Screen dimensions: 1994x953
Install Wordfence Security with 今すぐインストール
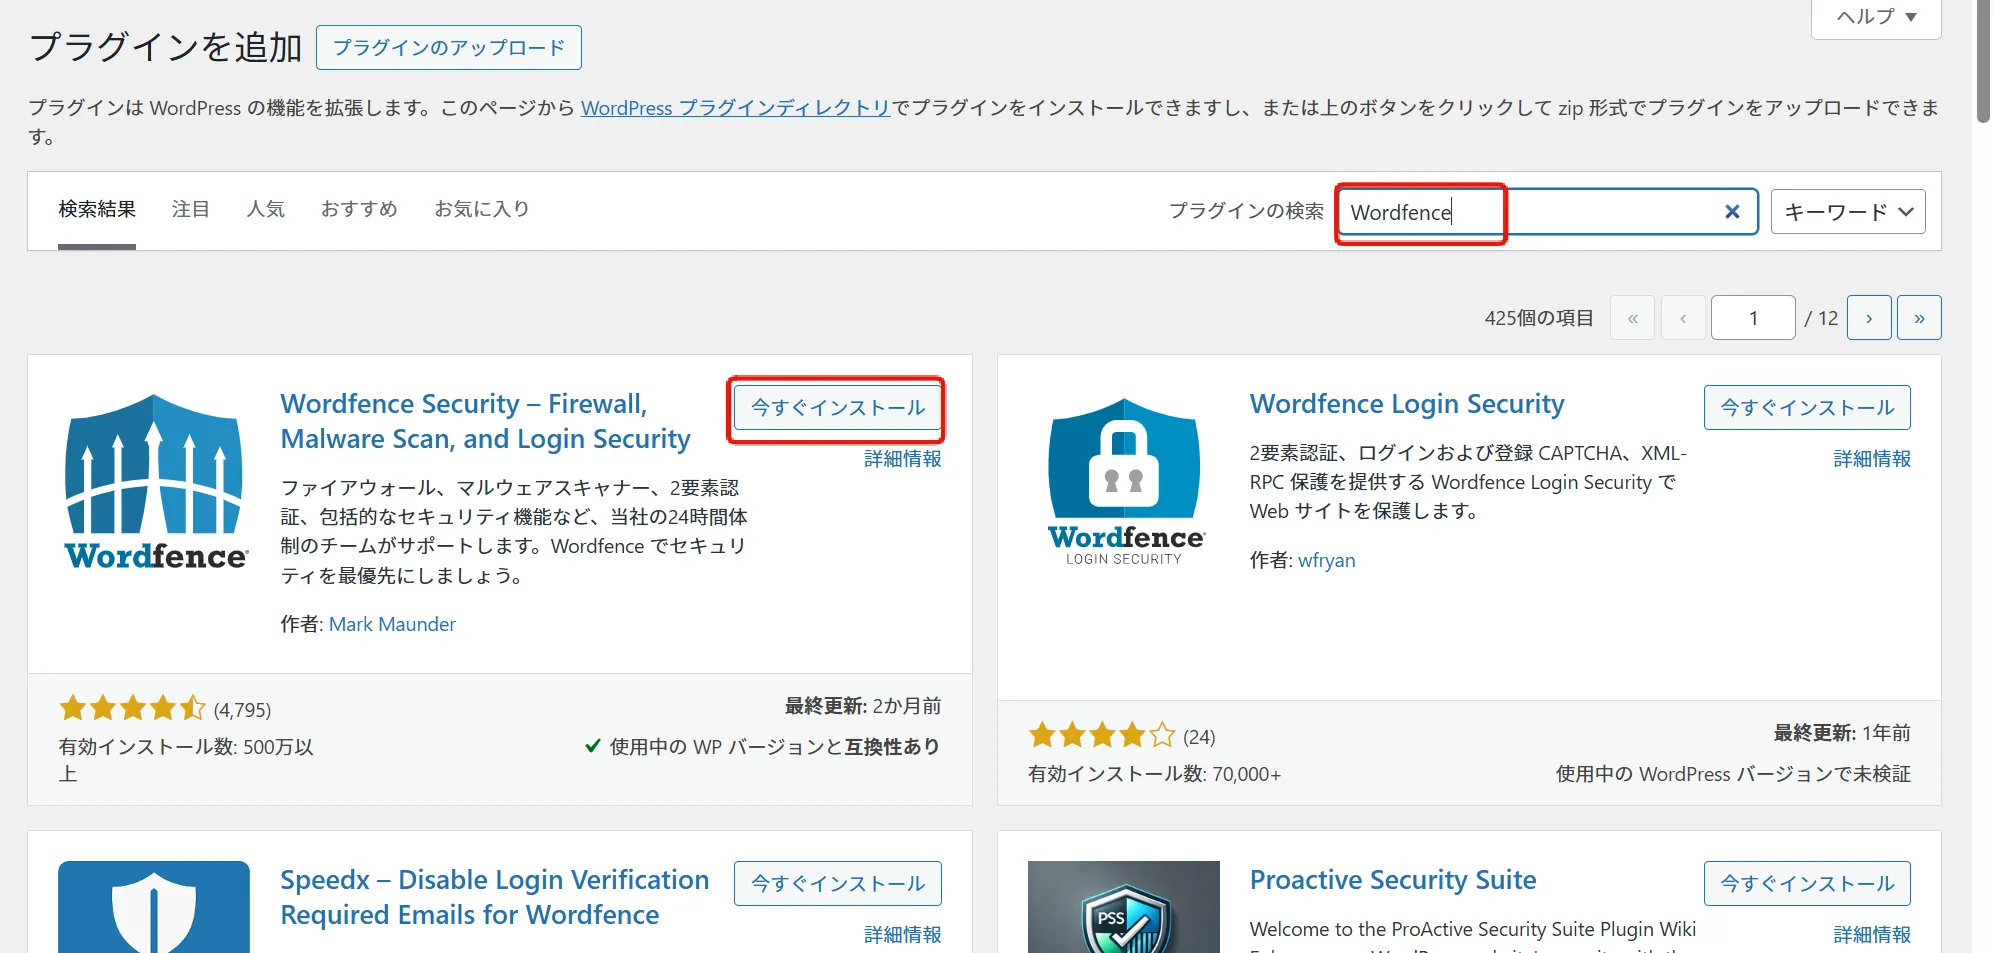click(836, 407)
